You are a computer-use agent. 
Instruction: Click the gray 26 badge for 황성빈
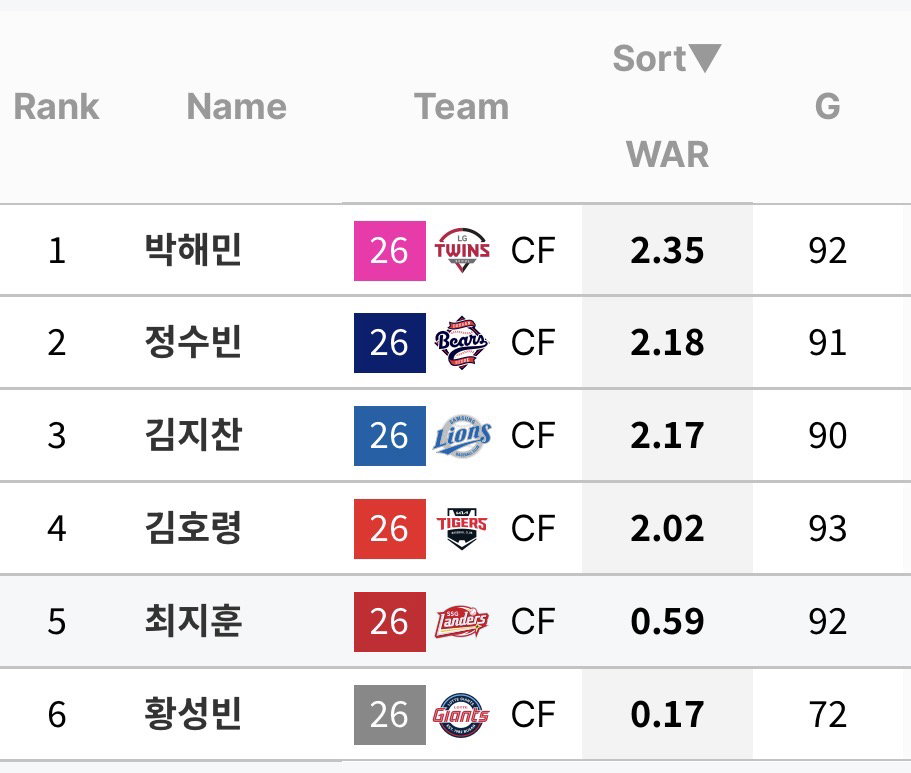[x=390, y=715]
